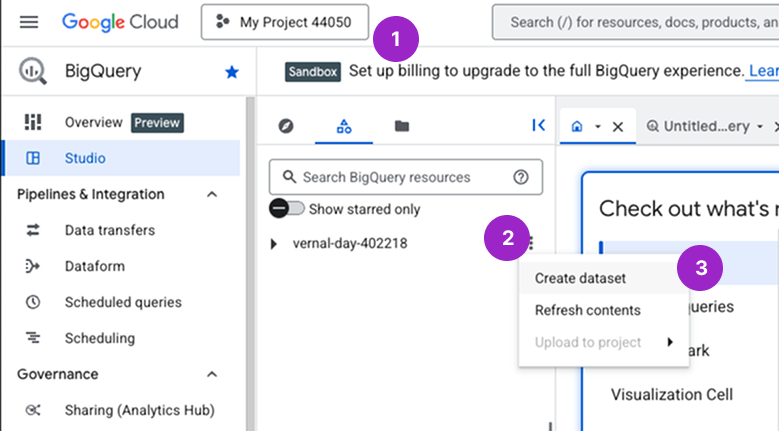
Task: Select Studio in the left navigation
Action: click(121, 158)
